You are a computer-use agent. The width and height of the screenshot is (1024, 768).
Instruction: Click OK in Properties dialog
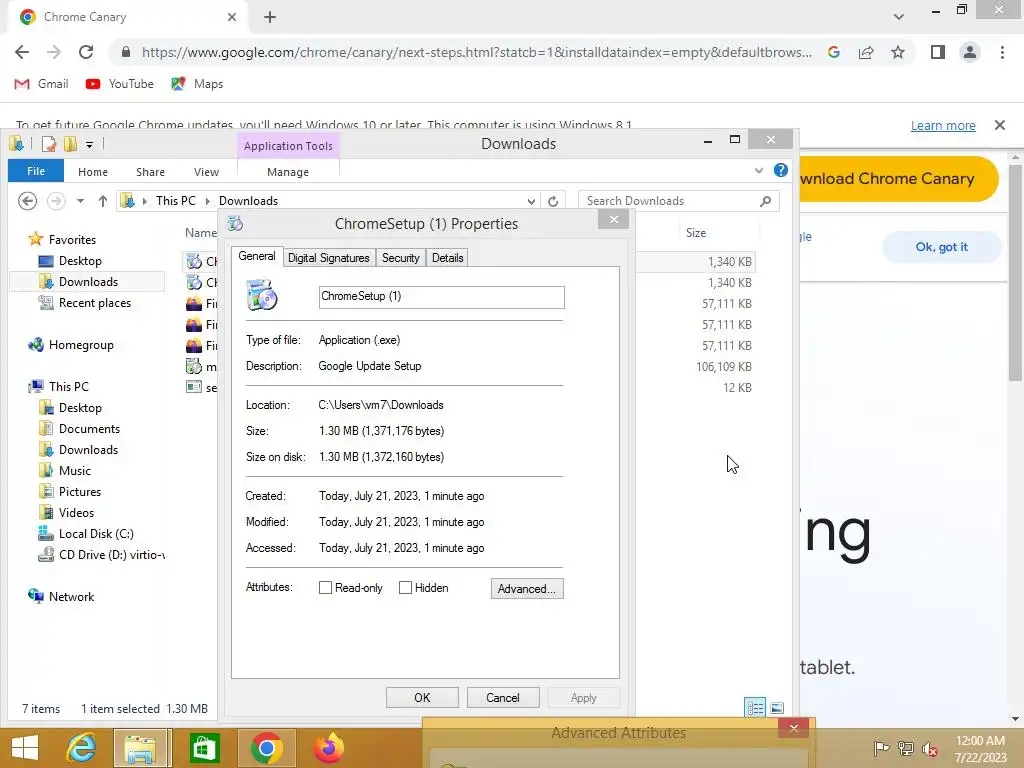(422, 697)
